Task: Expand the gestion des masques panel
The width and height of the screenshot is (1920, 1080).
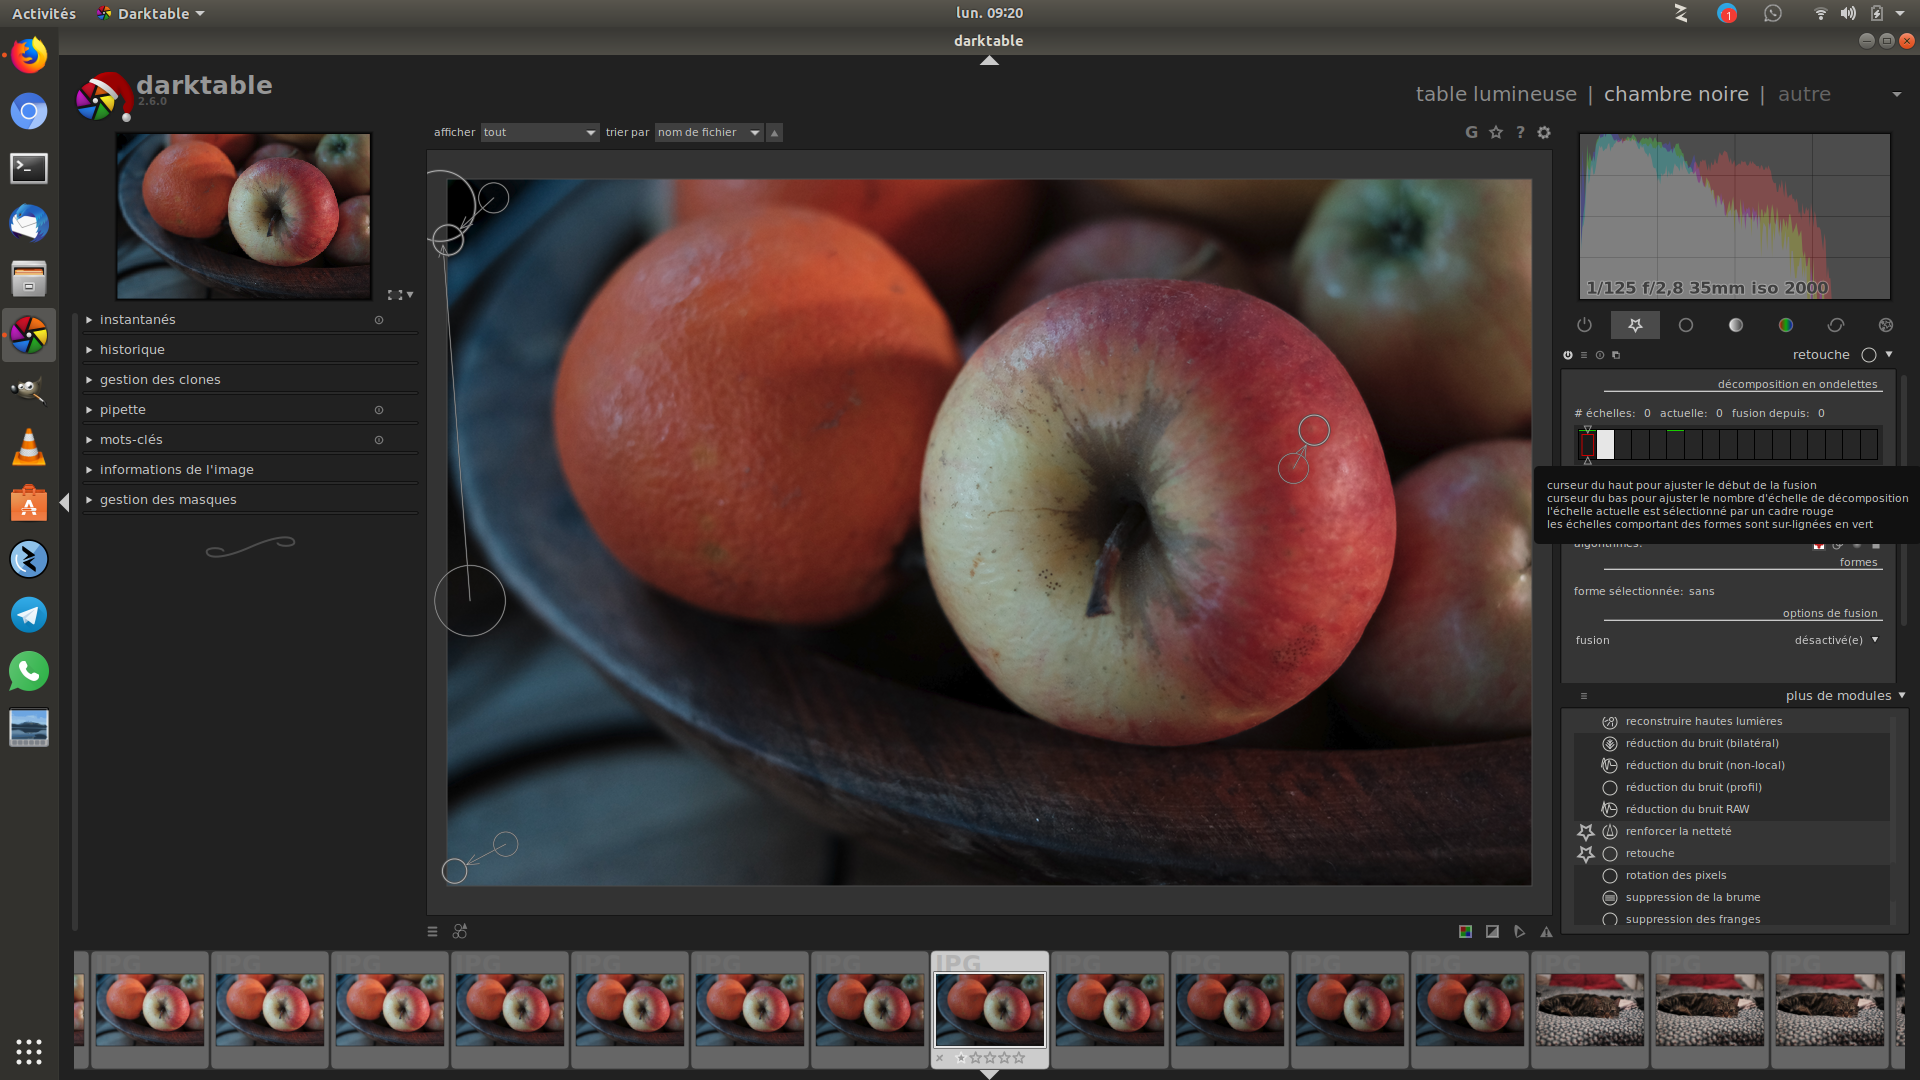Action: pyautogui.click(x=168, y=499)
